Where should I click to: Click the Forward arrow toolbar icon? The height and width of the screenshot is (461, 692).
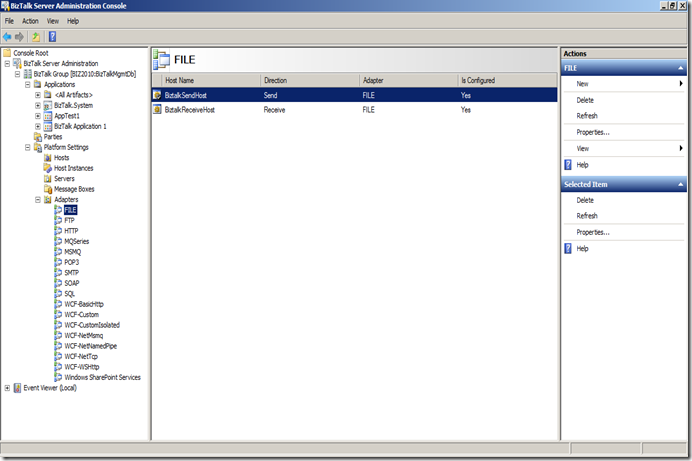19,37
